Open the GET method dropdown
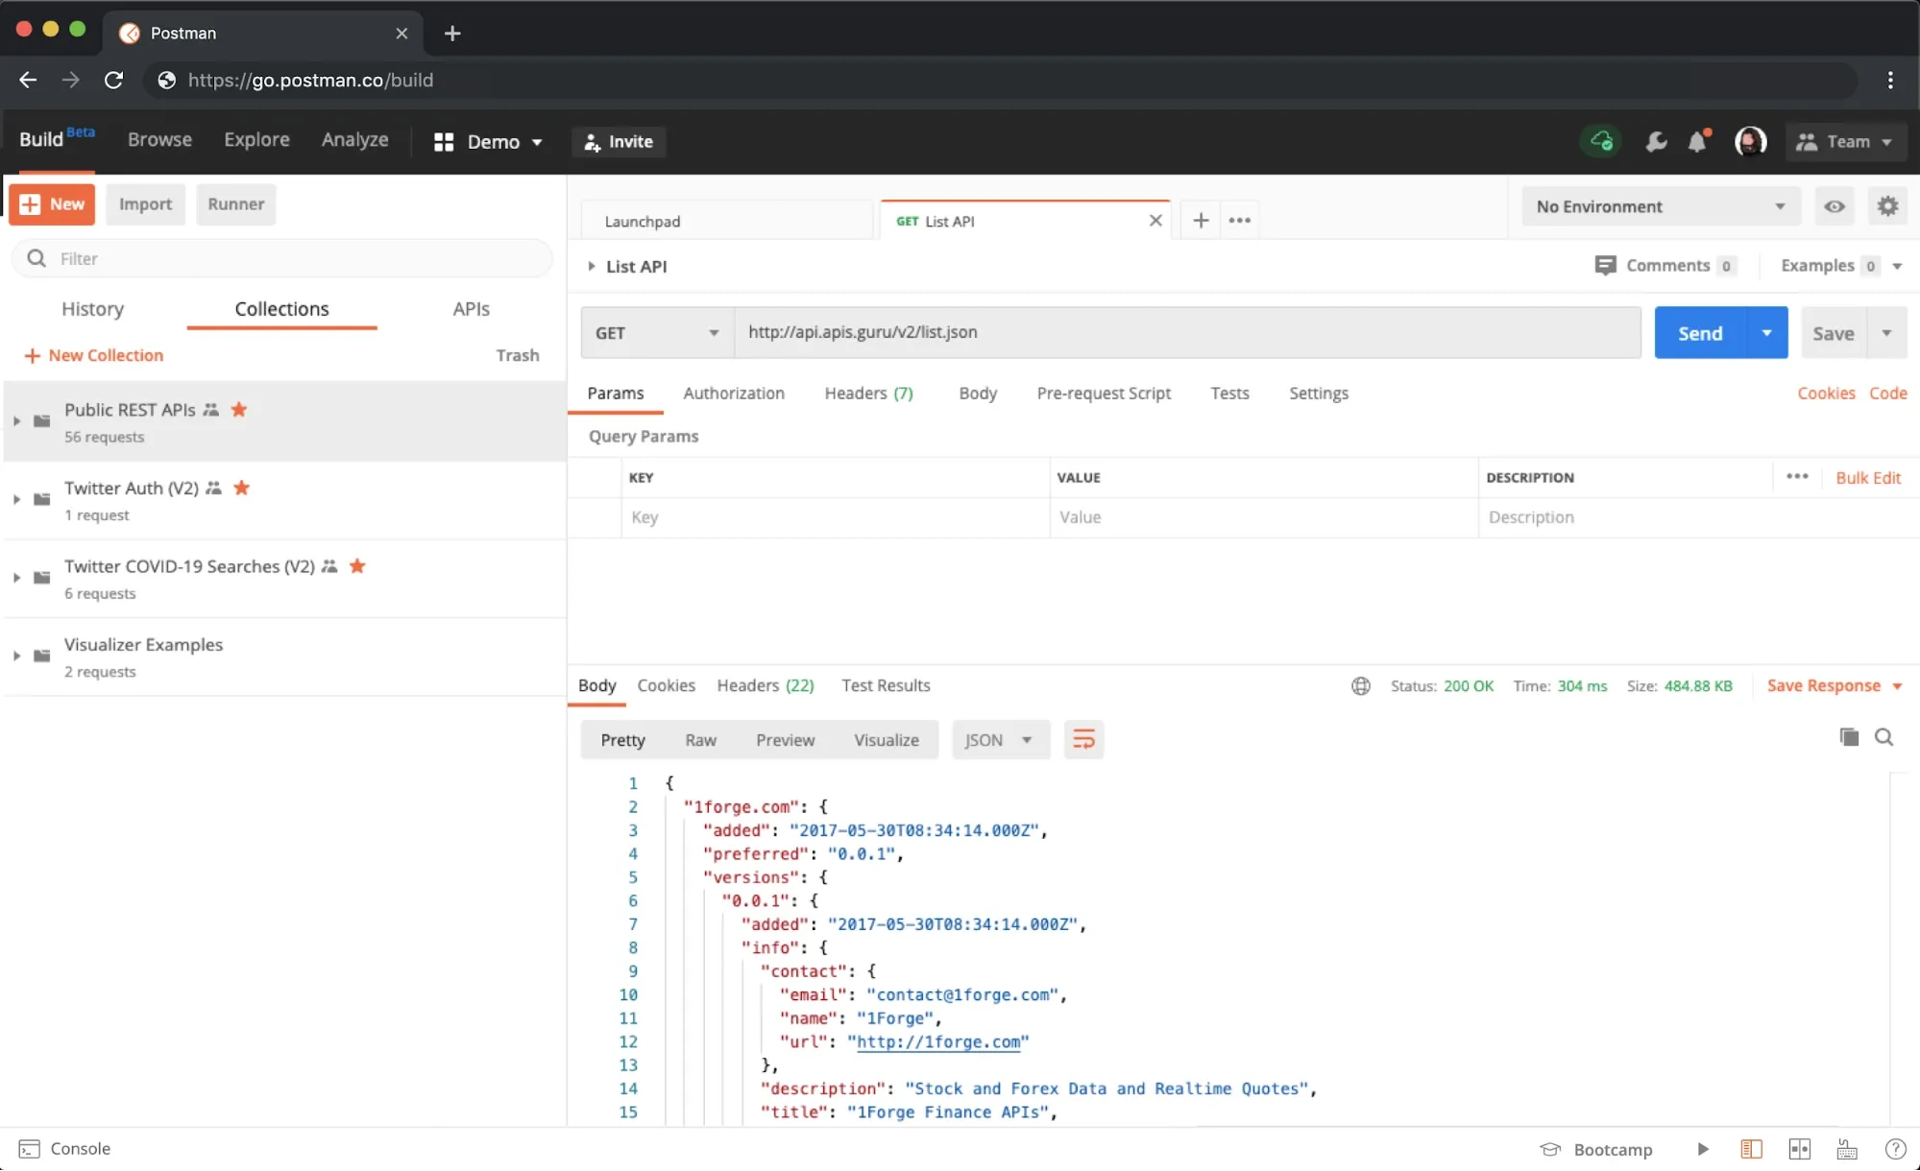The height and width of the screenshot is (1171, 1920). (x=656, y=333)
